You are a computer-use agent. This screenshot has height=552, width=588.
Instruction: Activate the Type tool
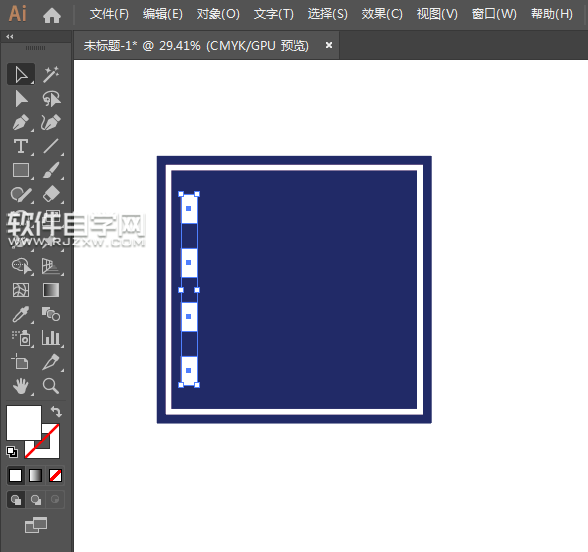21,146
